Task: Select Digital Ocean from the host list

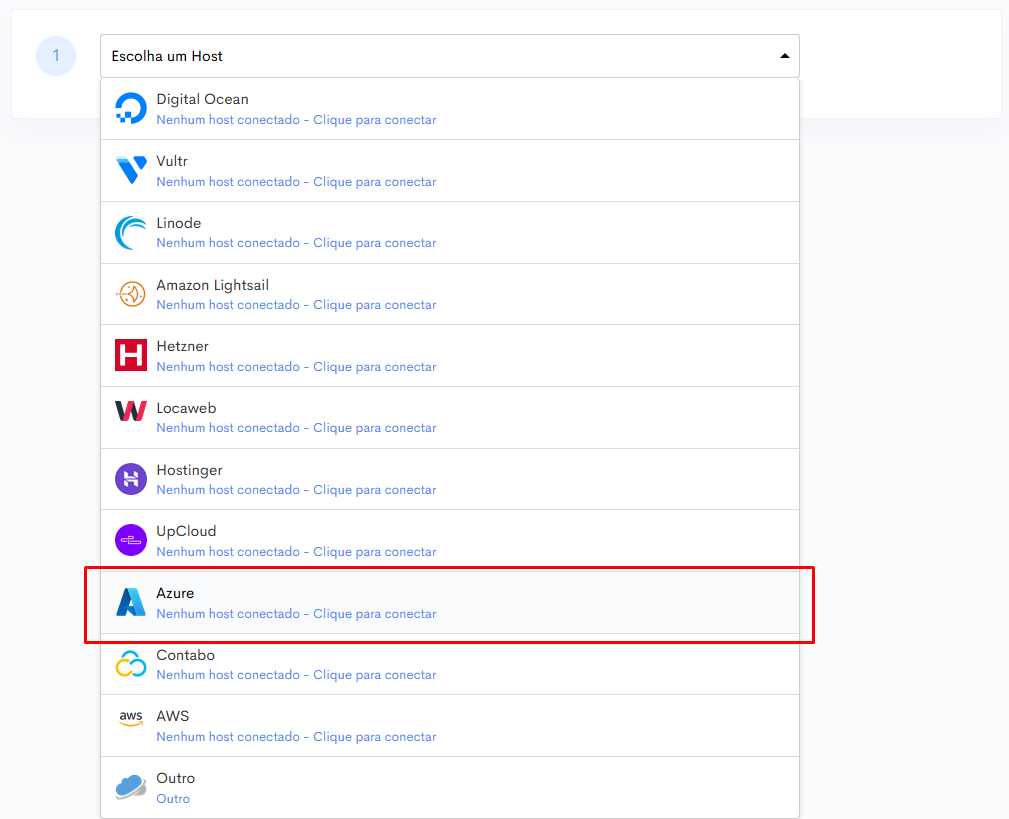Action: point(450,109)
